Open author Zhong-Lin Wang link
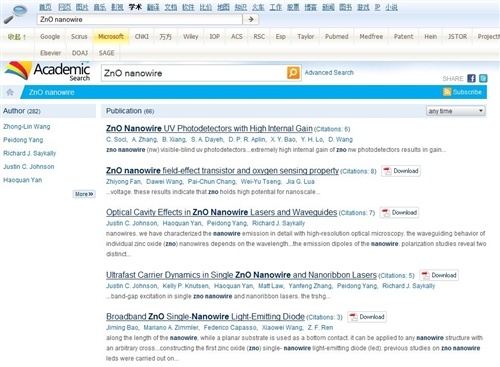The height and width of the screenshot is (367, 500). point(27,127)
